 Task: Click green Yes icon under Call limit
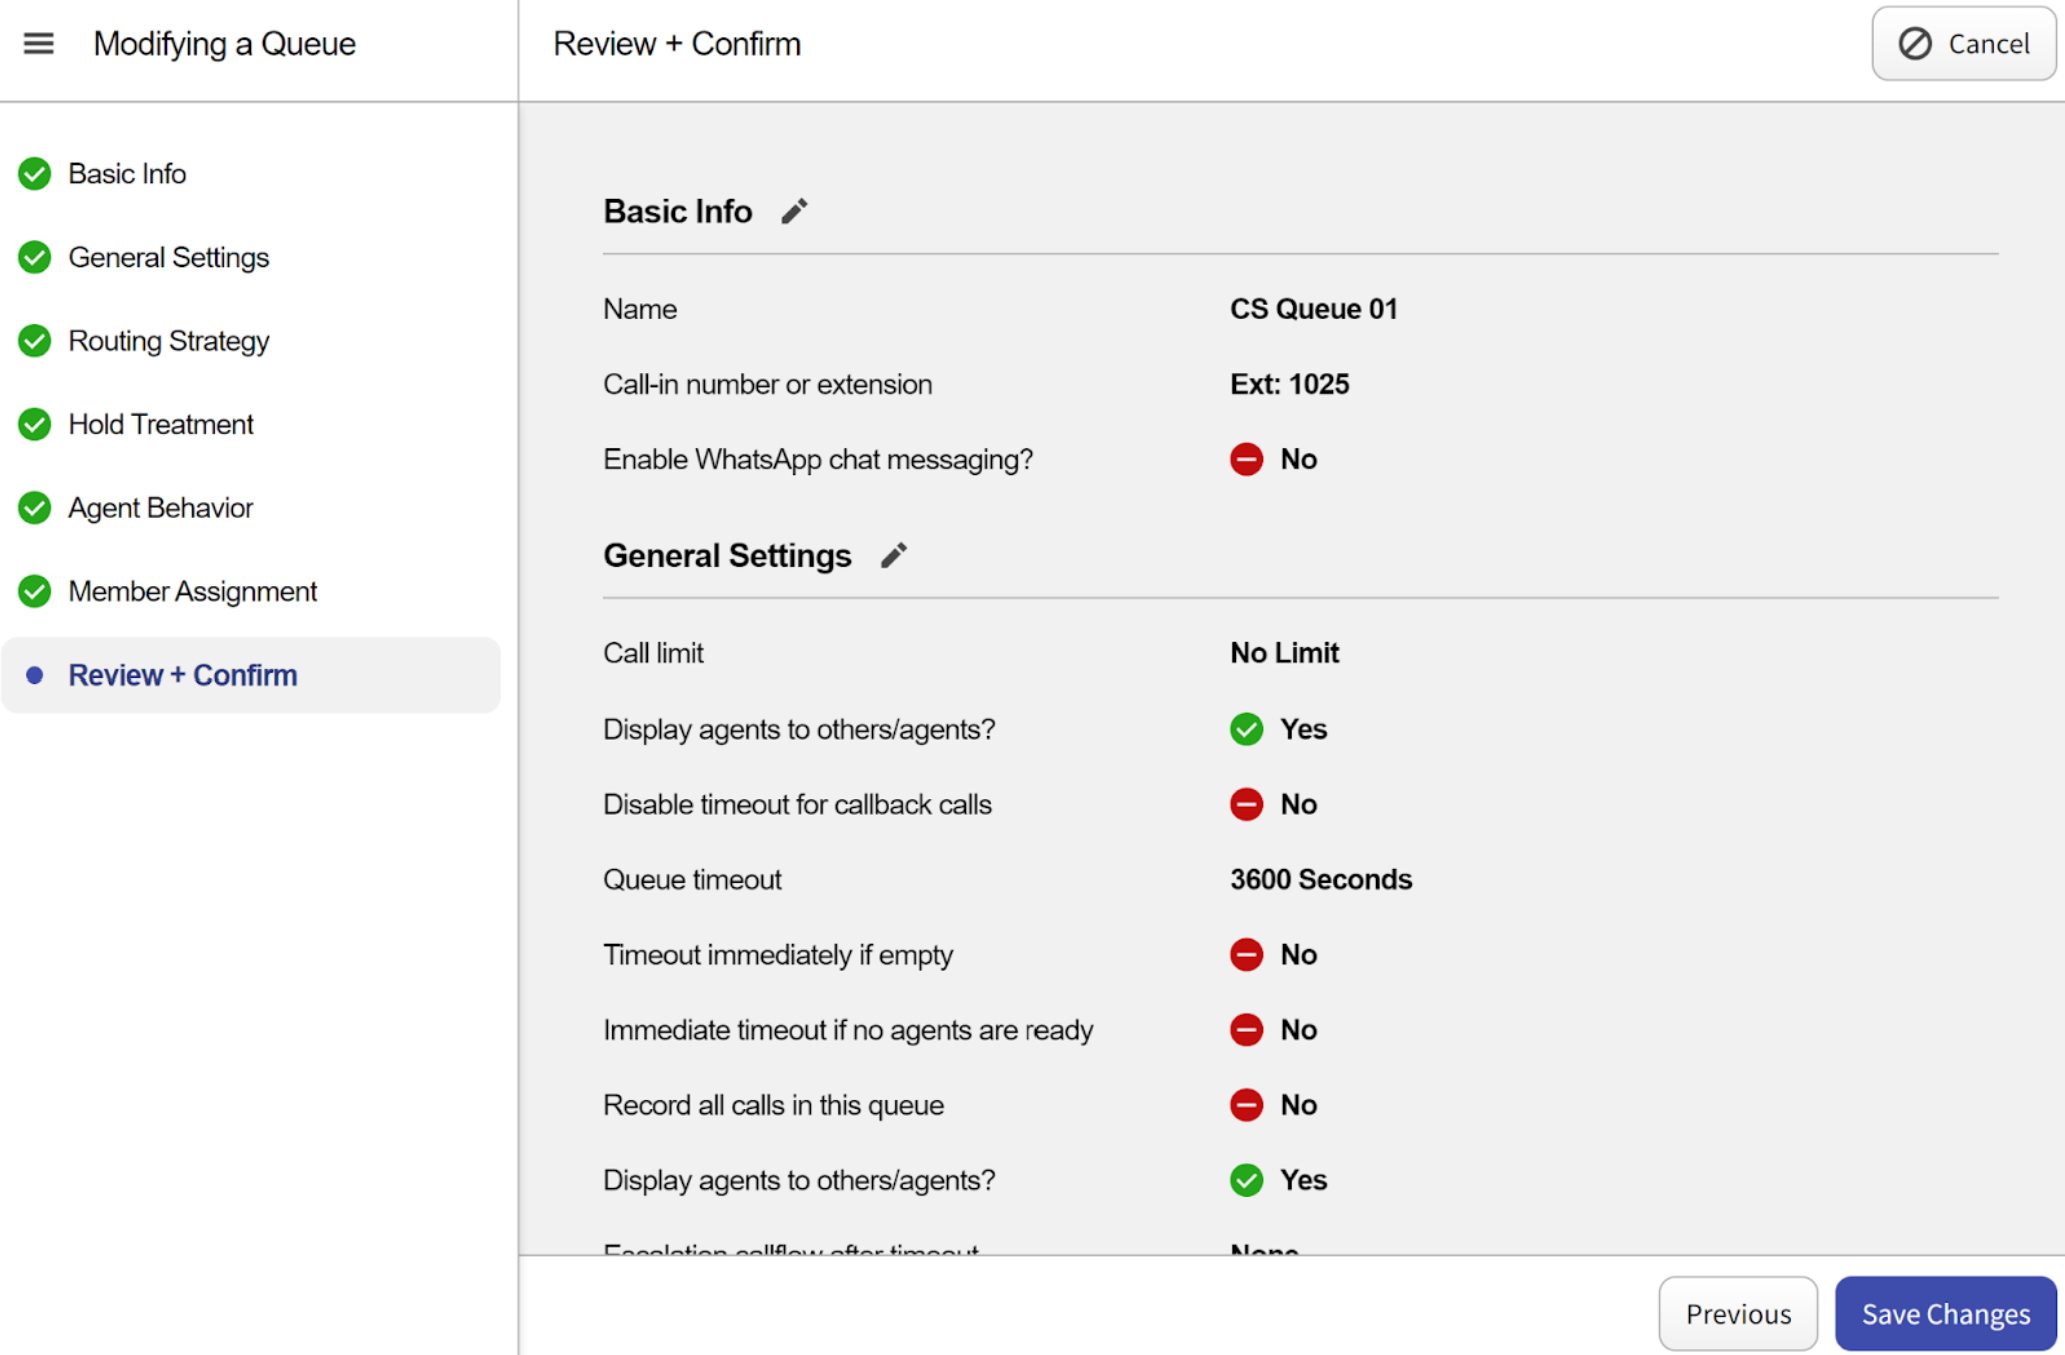coord(1246,729)
